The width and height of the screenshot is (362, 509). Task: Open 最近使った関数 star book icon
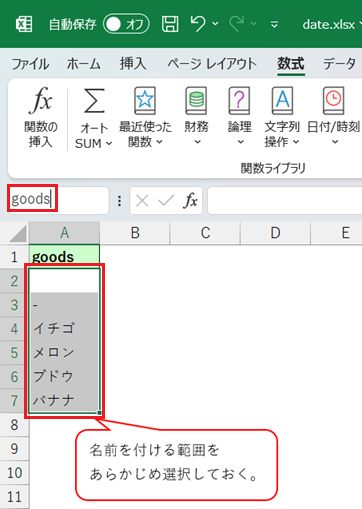tap(145, 100)
